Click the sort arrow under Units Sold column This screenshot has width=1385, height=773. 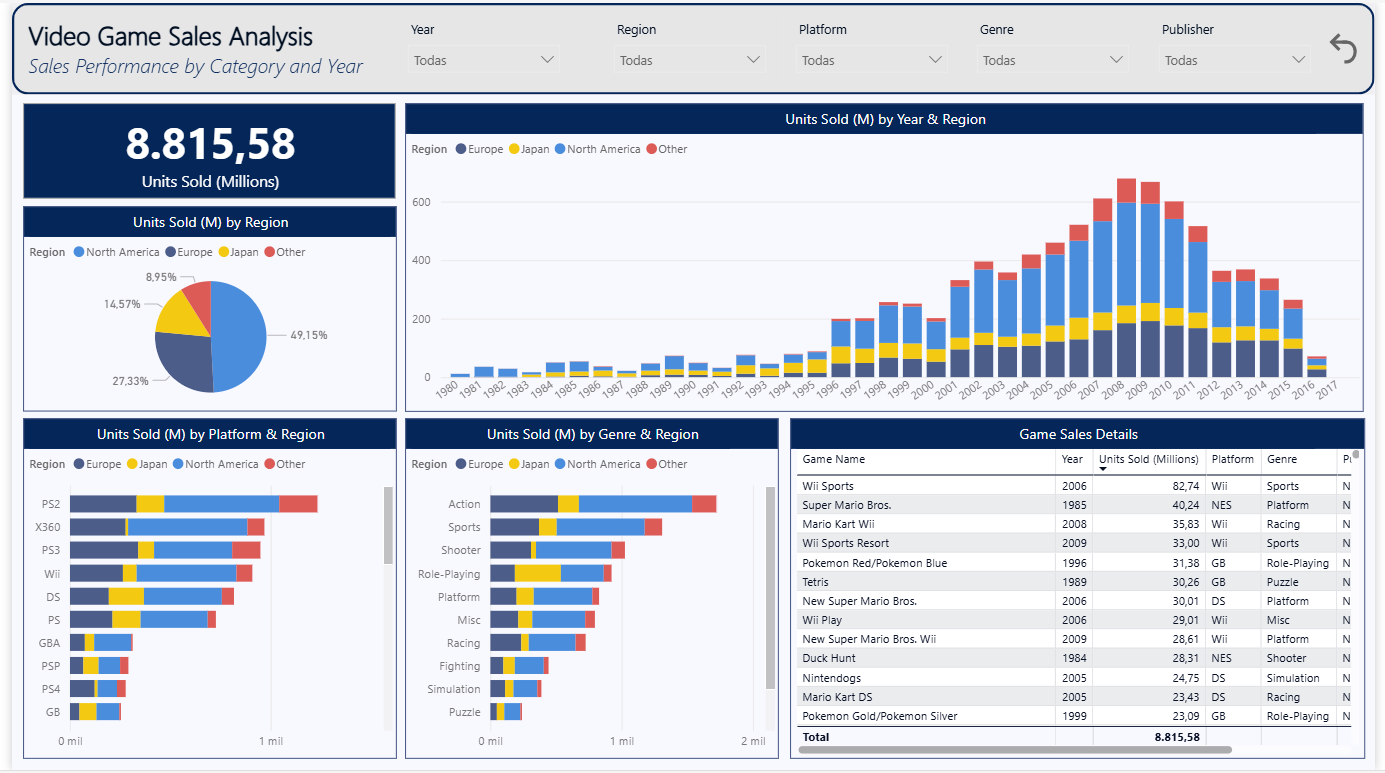pyautogui.click(x=1103, y=469)
